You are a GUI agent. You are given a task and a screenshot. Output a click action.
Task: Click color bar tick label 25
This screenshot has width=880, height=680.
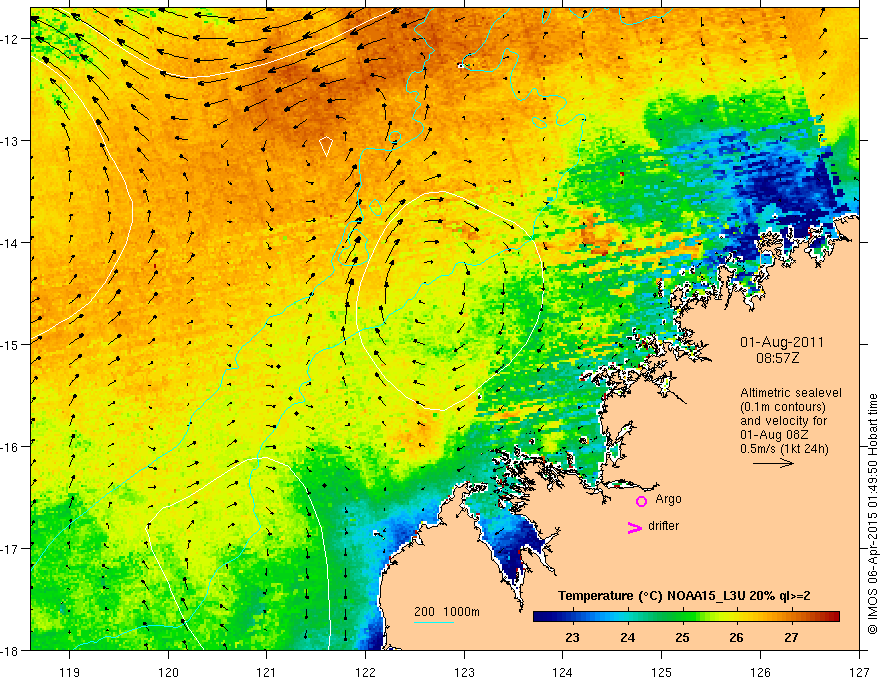(x=682, y=638)
